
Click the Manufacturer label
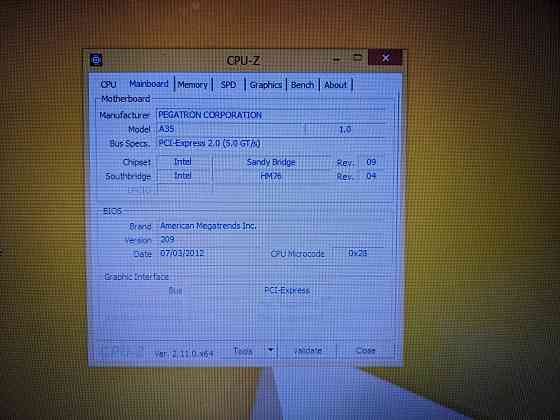tap(124, 115)
